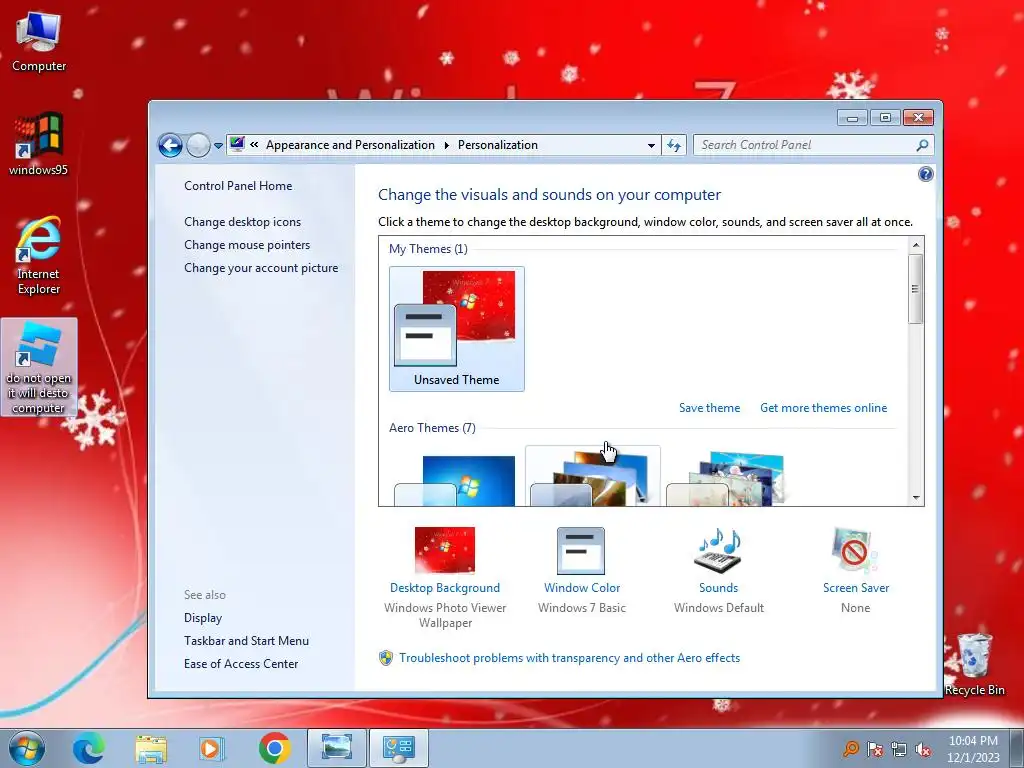Viewport: 1024px width, 768px height.
Task: Click the Sounds icon
Action: tap(718, 550)
